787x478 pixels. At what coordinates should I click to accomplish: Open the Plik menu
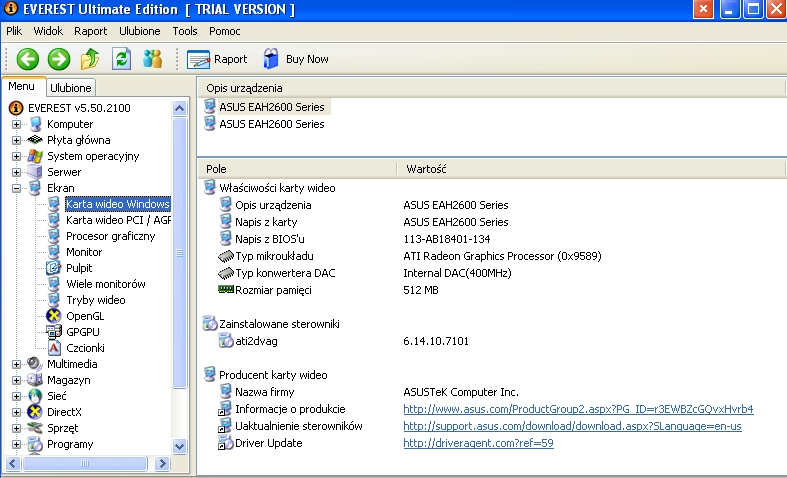[x=14, y=31]
